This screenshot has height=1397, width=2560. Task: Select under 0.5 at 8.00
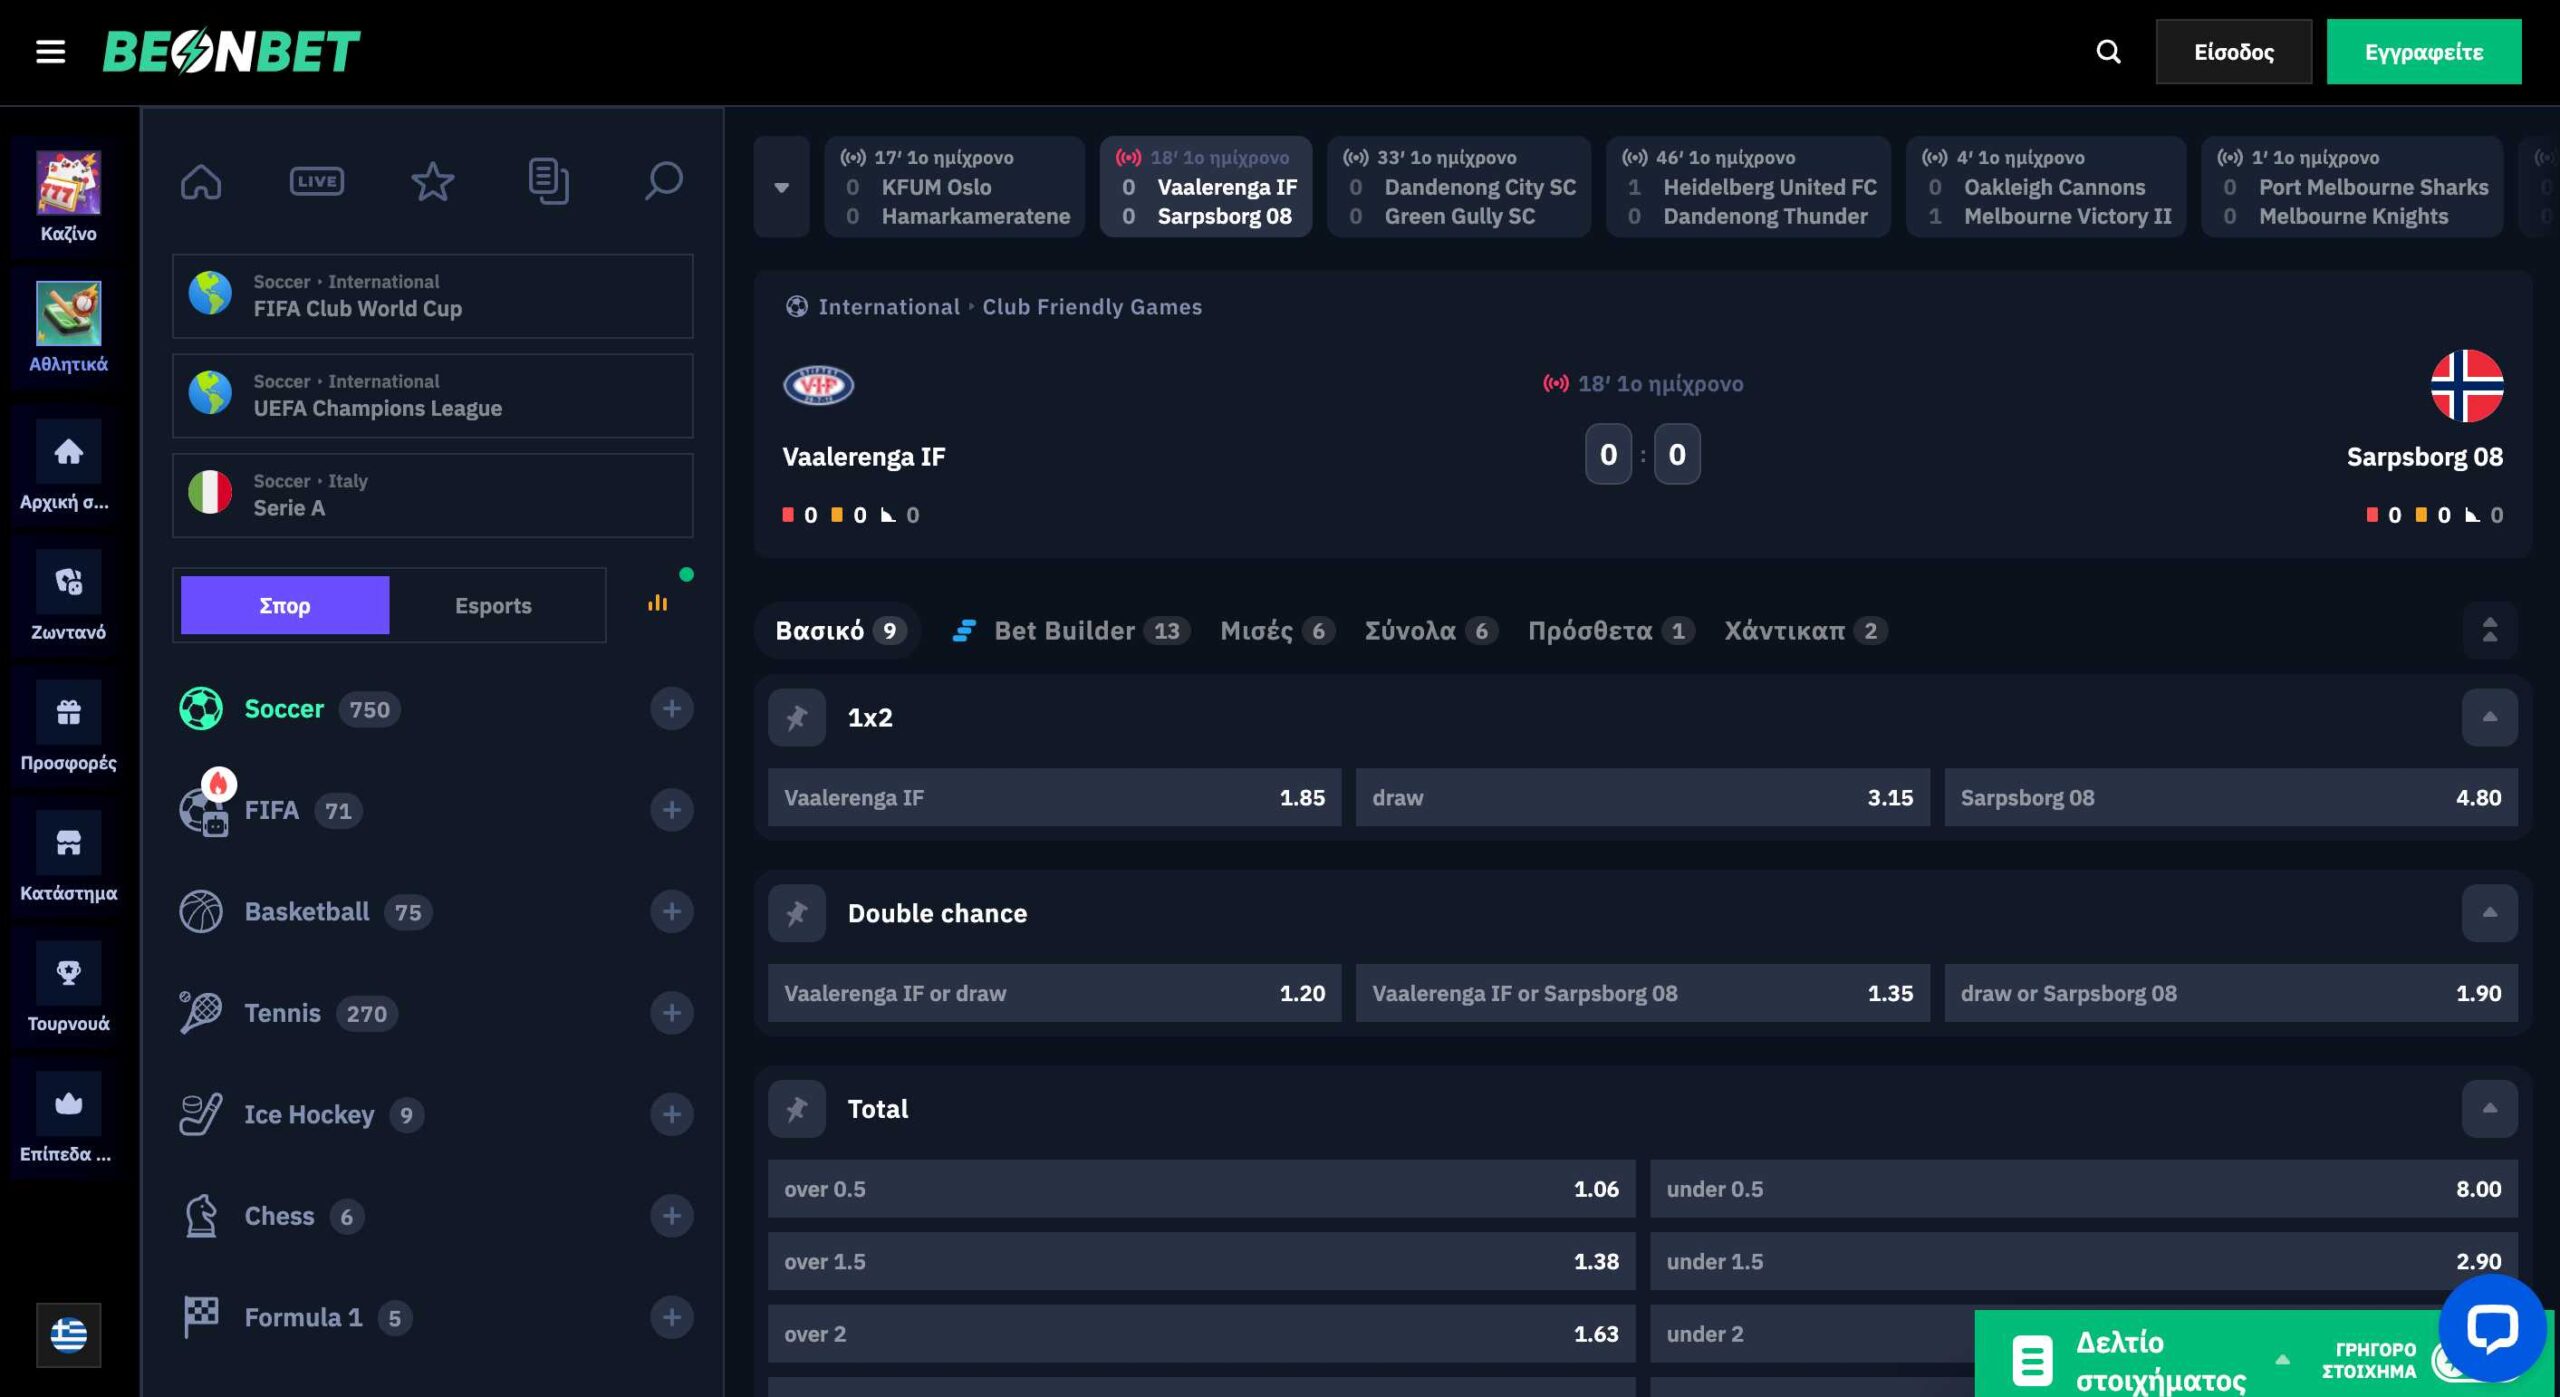[x=2084, y=1189]
